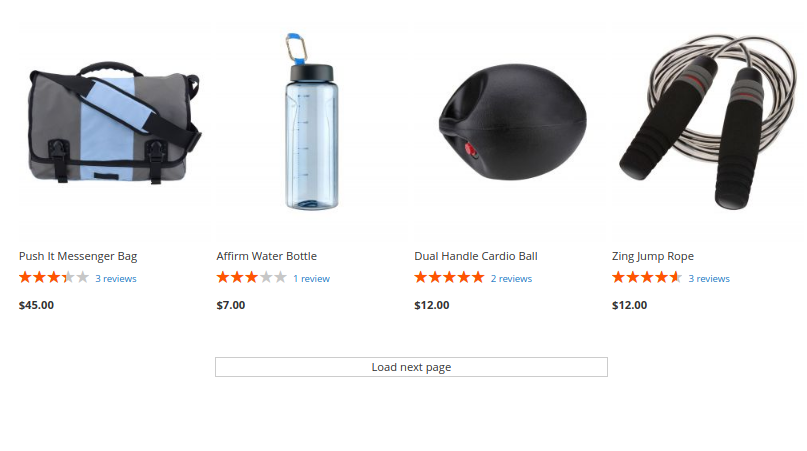View 2 reviews for Dual Handle Cardio Ball
Screen dimensions: 807x451
[x=511, y=279]
